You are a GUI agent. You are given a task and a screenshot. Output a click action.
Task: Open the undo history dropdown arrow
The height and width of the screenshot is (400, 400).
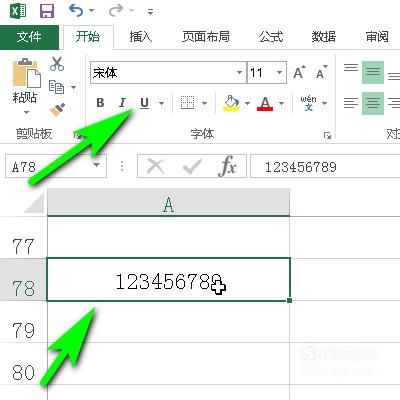(91, 11)
